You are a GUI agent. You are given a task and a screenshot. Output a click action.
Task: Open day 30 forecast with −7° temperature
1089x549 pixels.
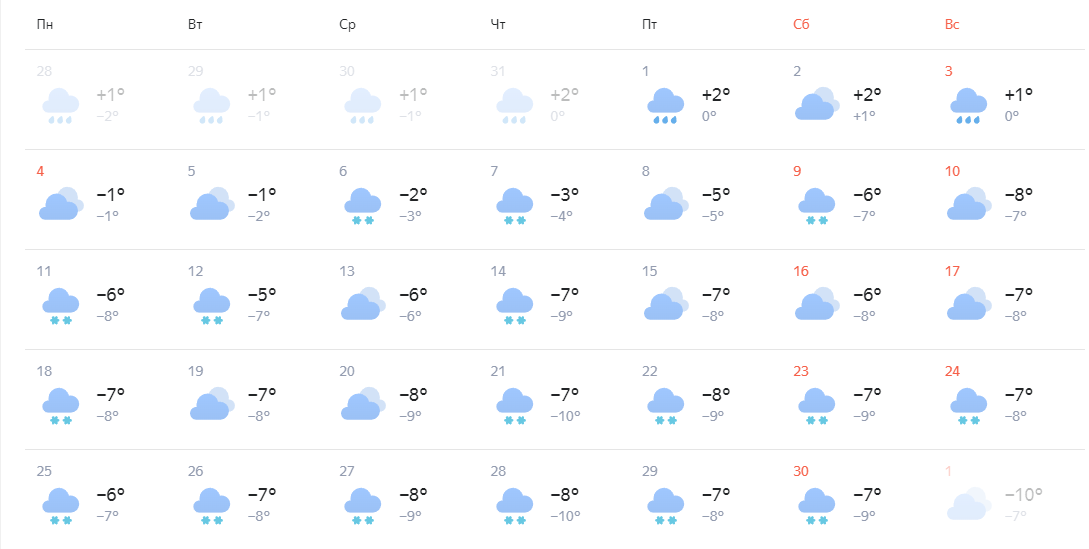click(857, 500)
